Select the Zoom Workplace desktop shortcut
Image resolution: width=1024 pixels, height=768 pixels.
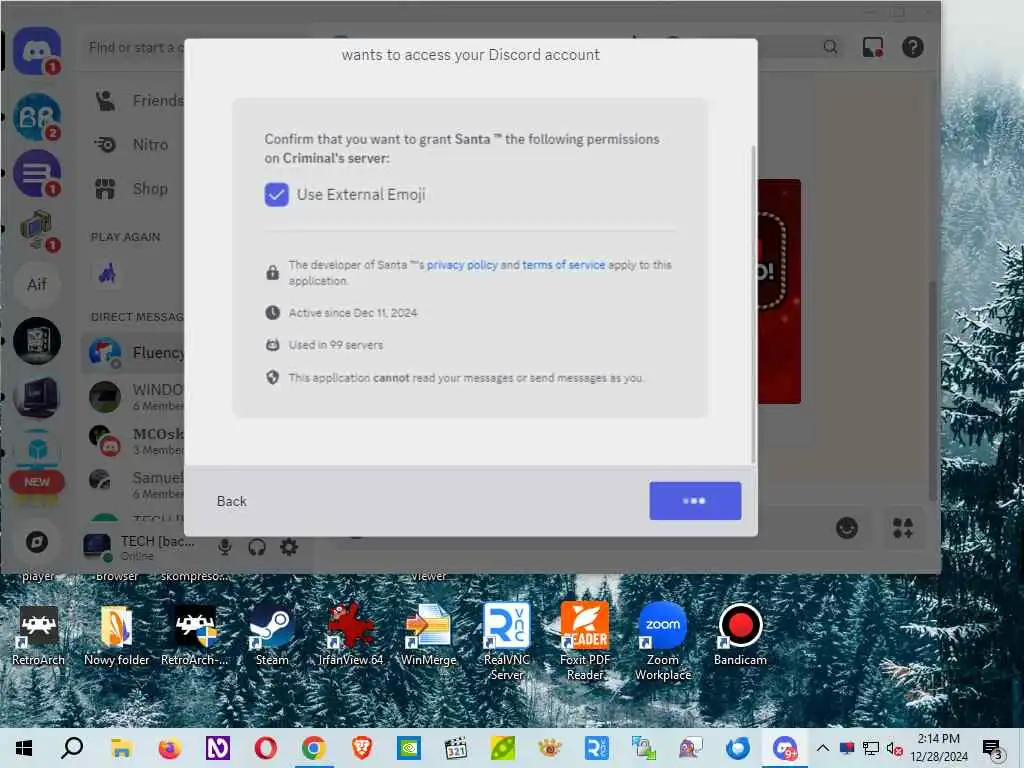(x=663, y=641)
